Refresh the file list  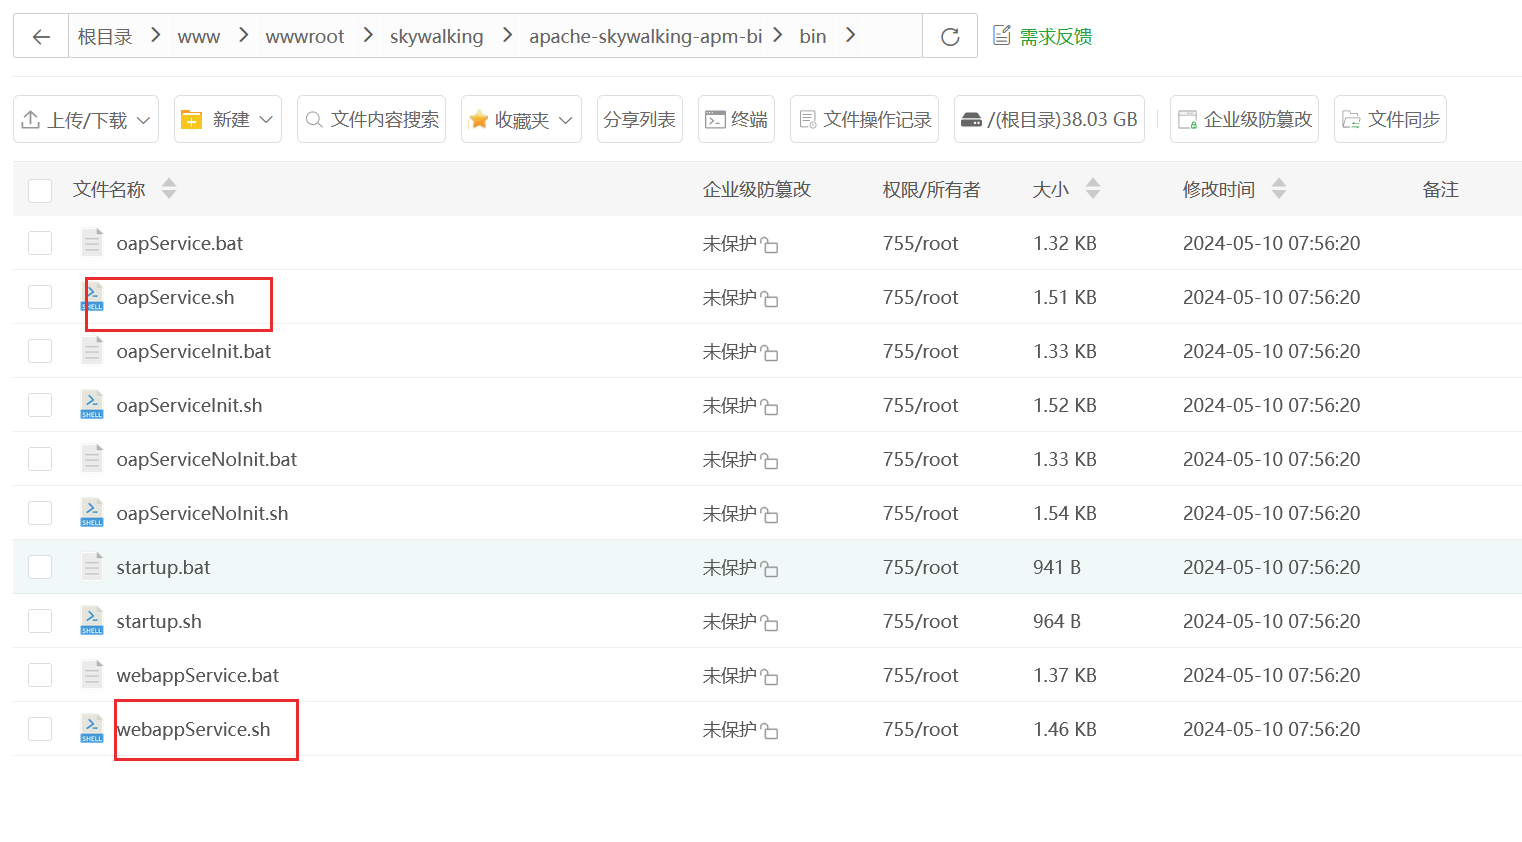[950, 36]
